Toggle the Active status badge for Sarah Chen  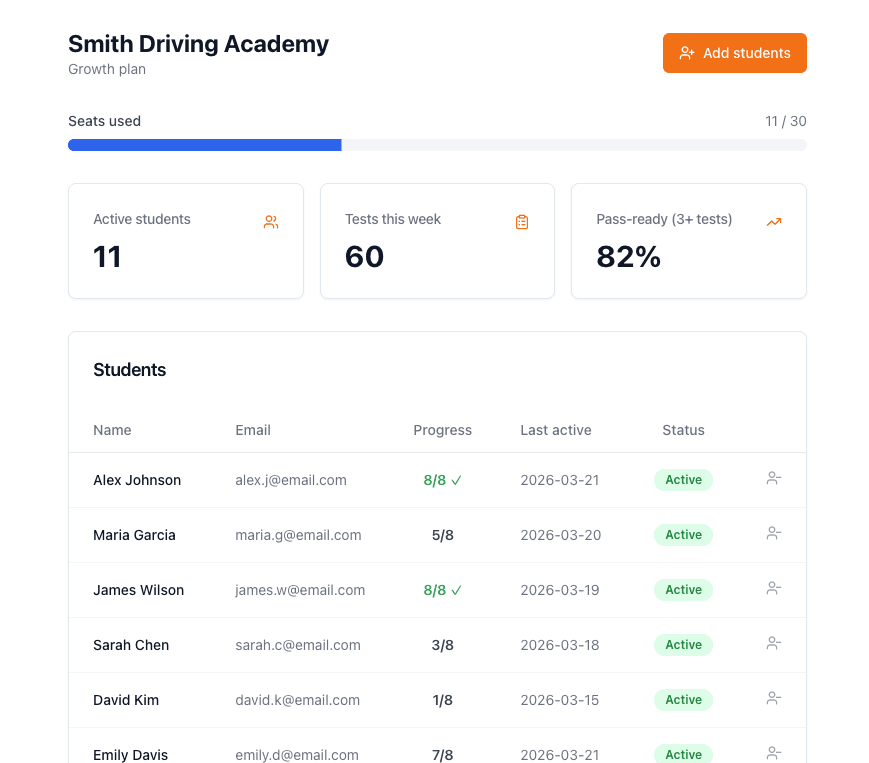(x=683, y=644)
